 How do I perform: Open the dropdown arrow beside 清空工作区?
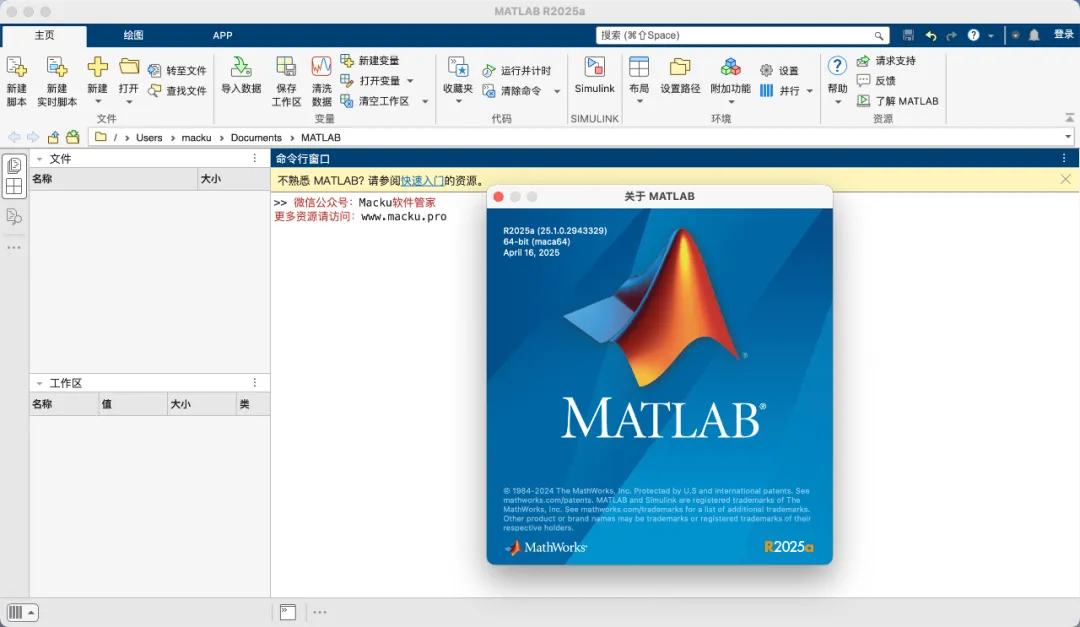[425, 101]
